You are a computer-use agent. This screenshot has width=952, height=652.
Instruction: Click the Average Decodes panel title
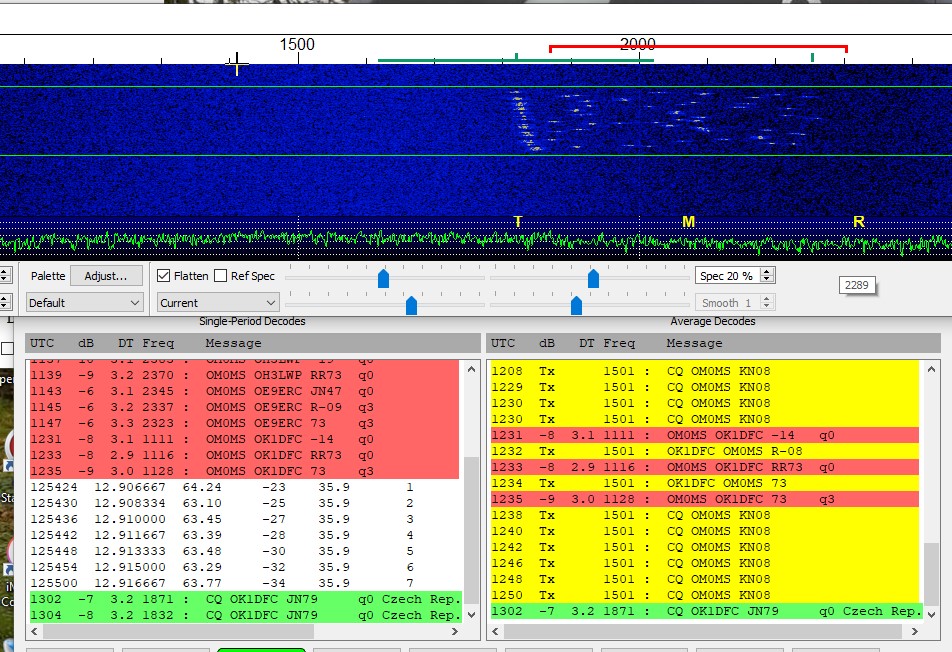(x=713, y=321)
